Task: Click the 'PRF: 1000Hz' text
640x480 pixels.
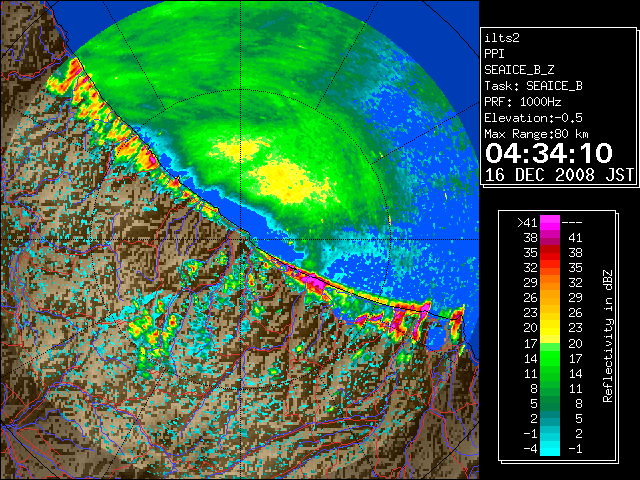Action: 523,102
